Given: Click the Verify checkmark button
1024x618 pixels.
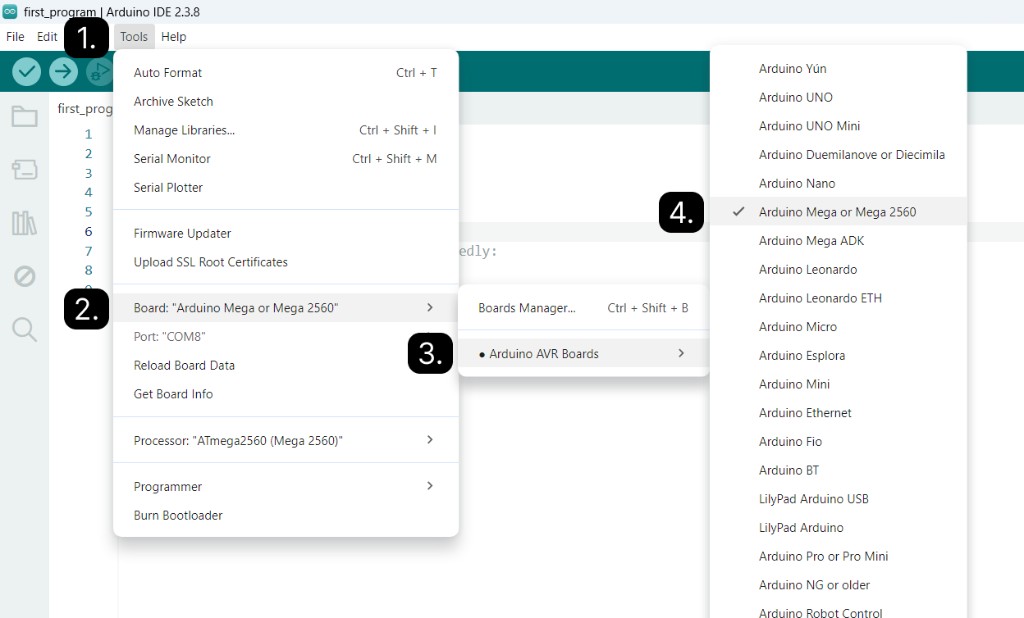Looking at the screenshot, I should [26, 71].
